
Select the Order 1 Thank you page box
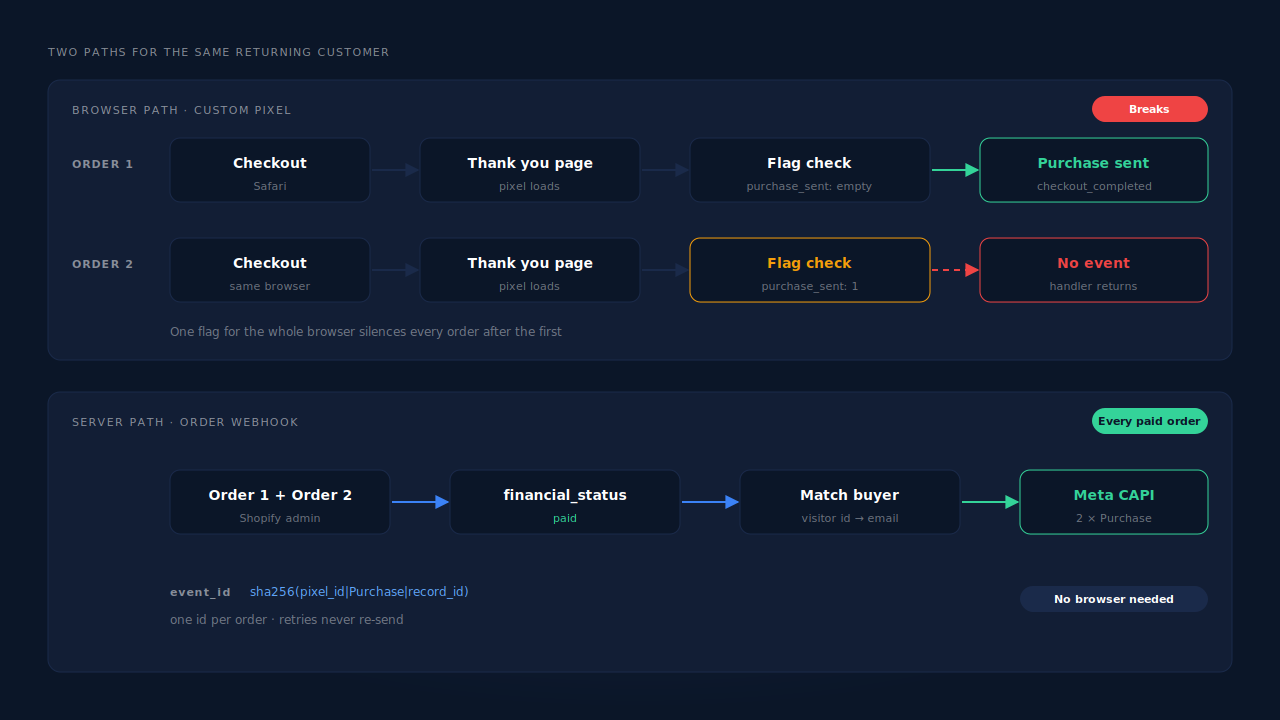tap(530, 170)
